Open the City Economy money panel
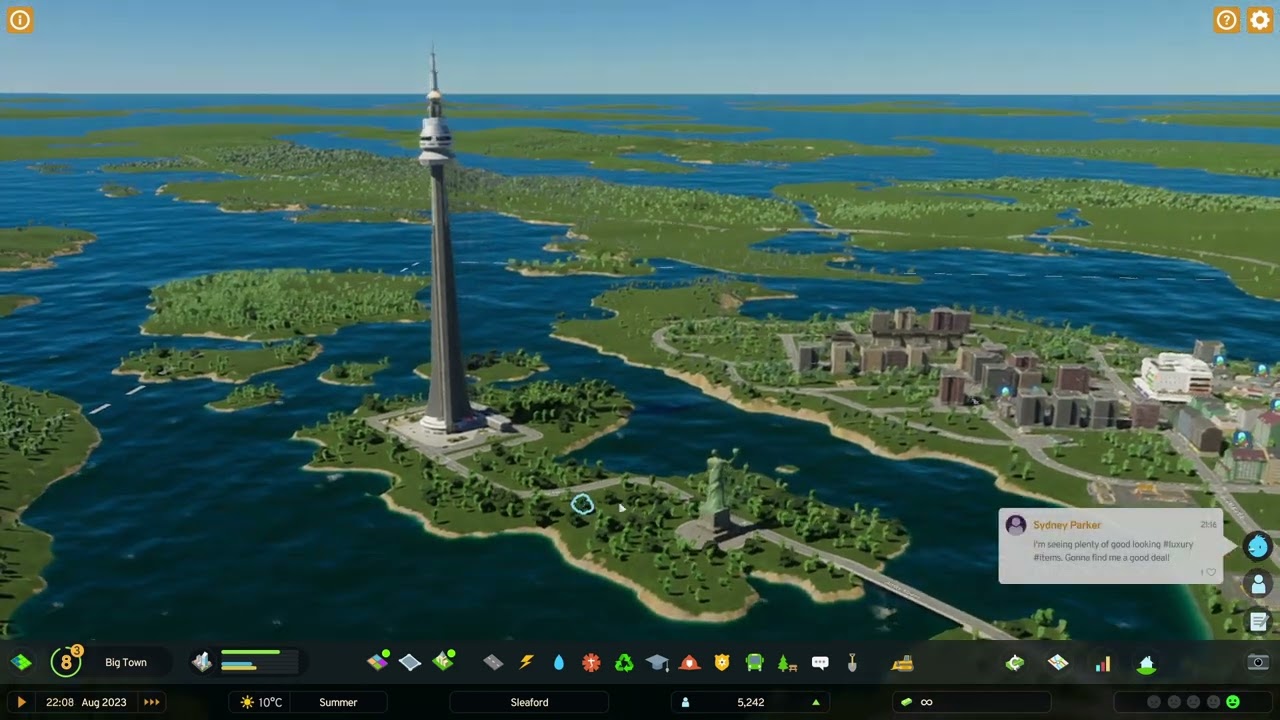 tap(1015, 662)
